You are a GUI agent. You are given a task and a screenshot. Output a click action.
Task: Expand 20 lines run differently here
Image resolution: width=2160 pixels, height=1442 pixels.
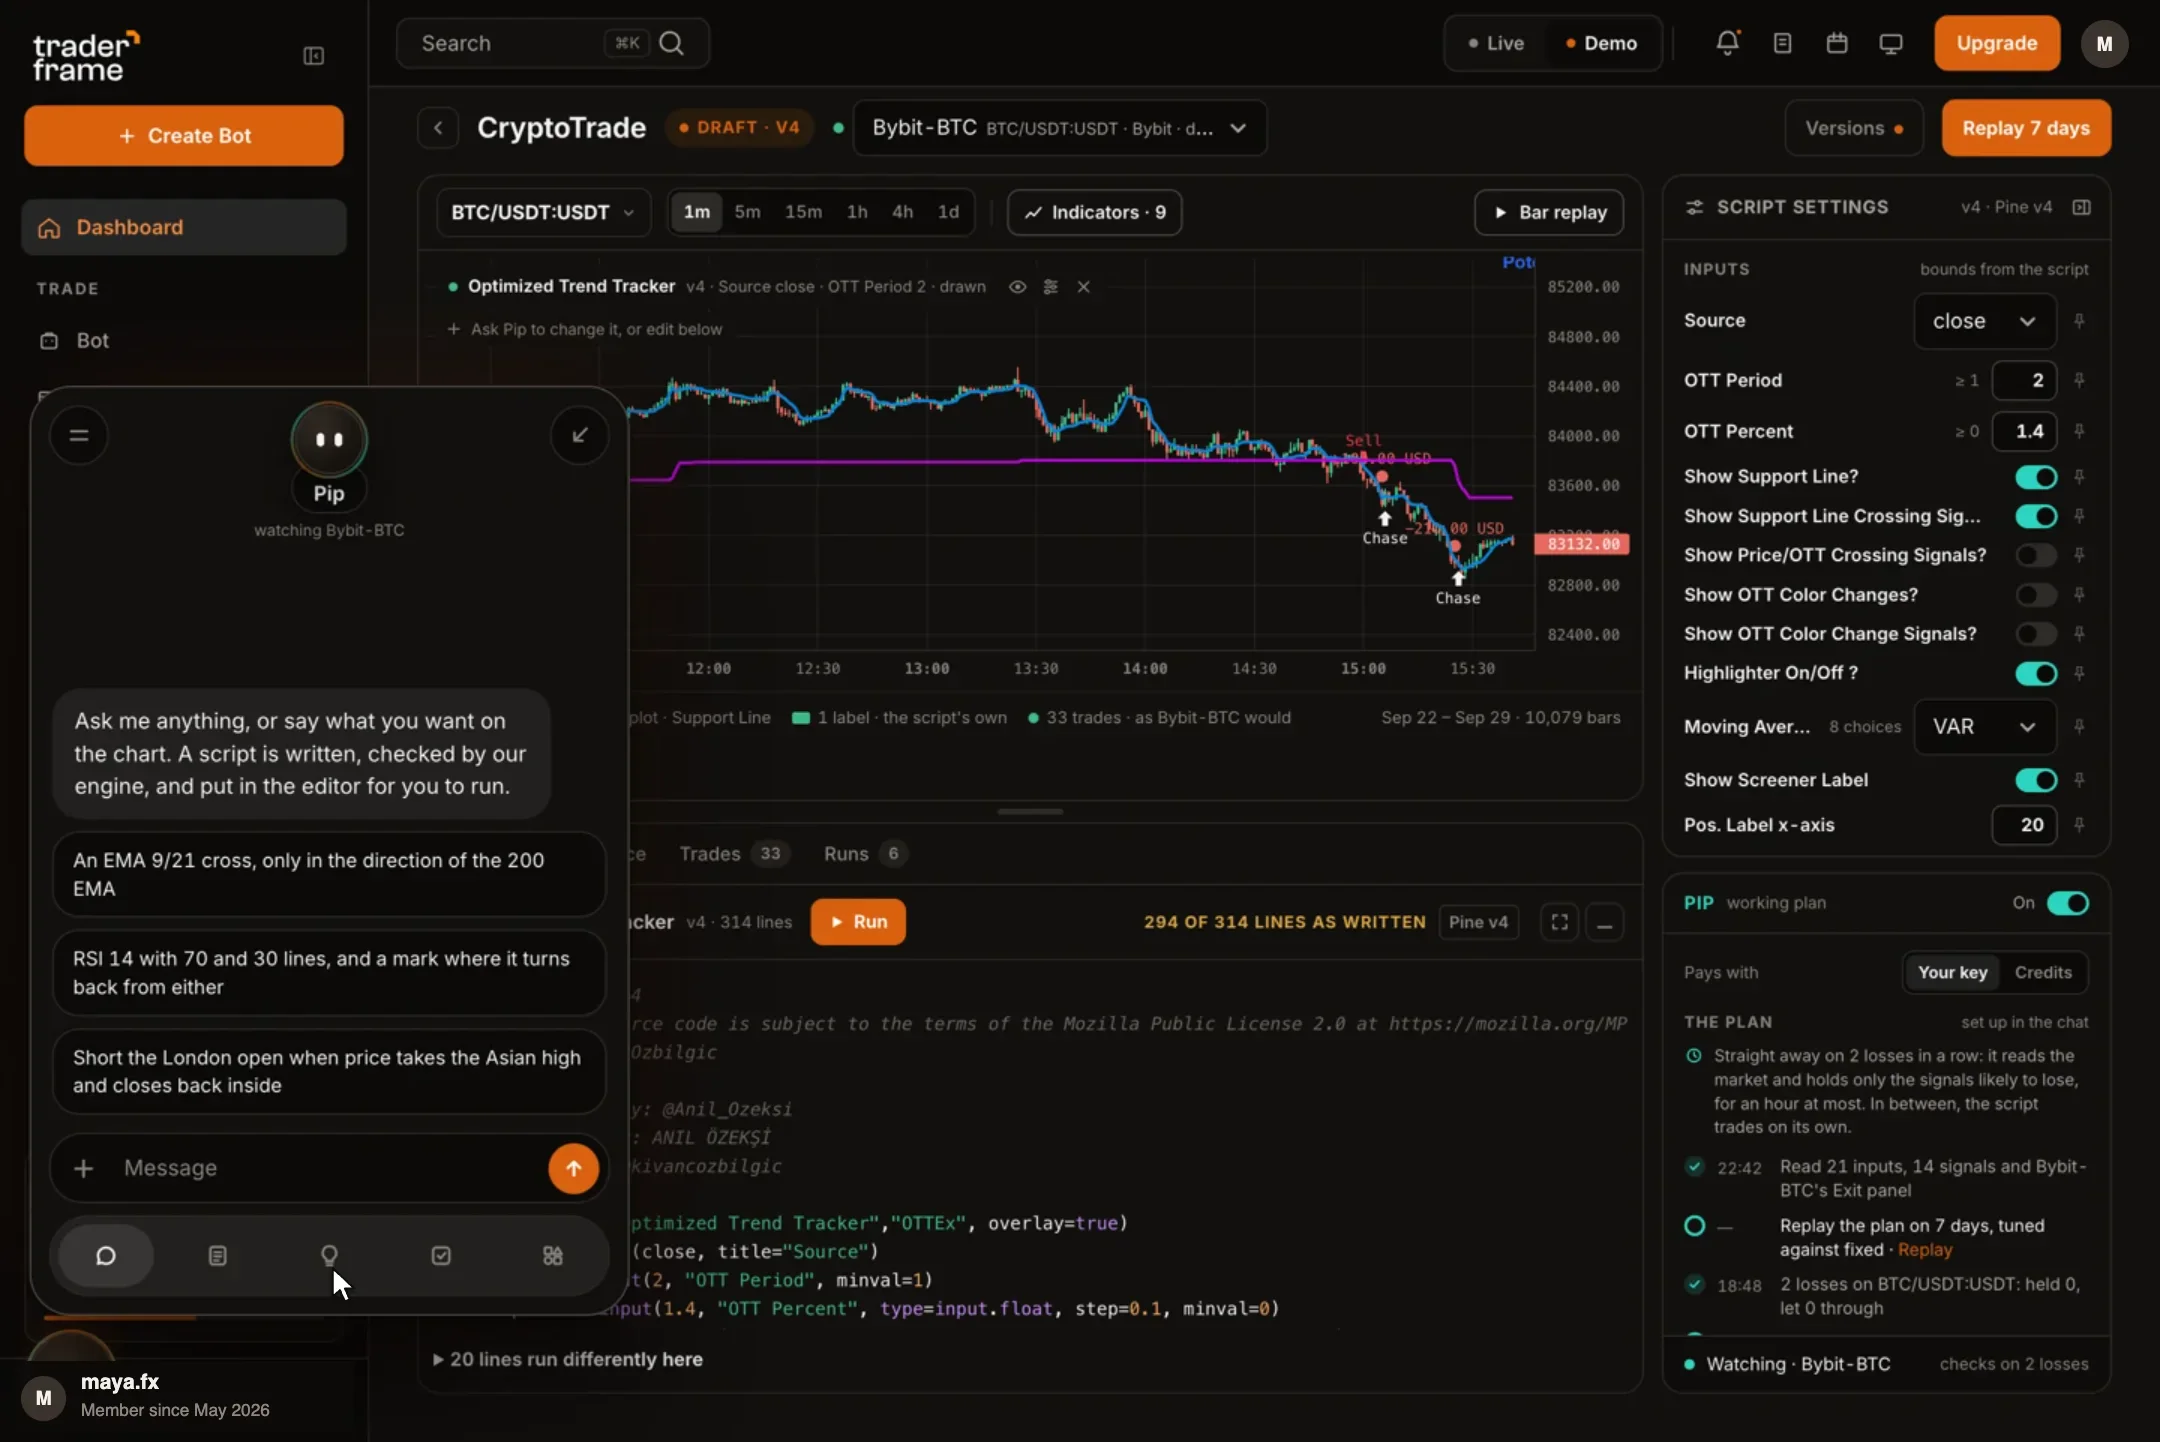pyautogui.click(x=568, y=1359)
